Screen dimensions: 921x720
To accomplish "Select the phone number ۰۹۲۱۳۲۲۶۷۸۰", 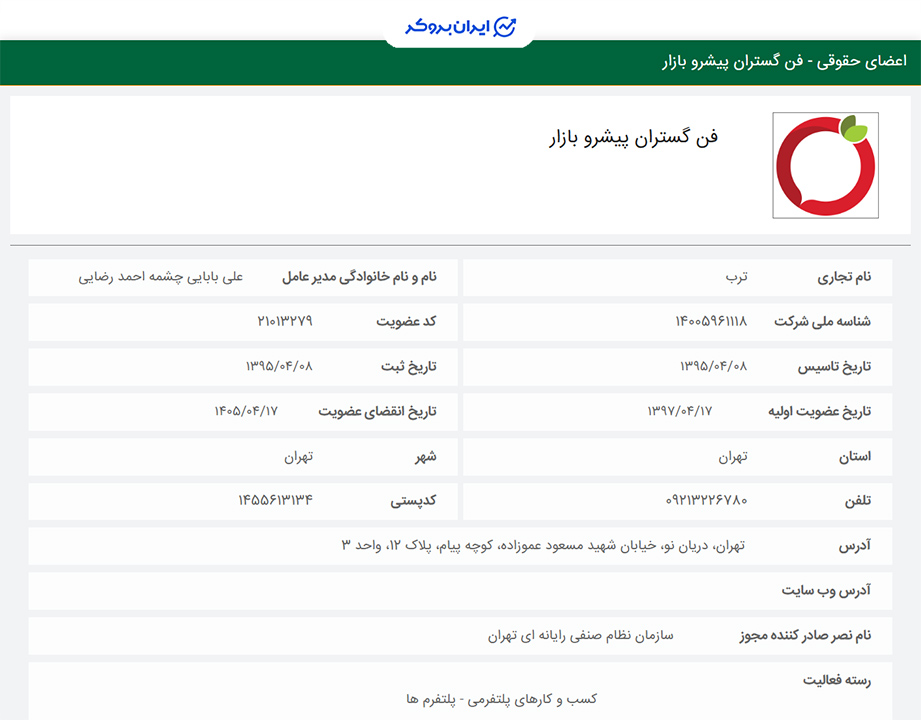I will click(707, 501).
